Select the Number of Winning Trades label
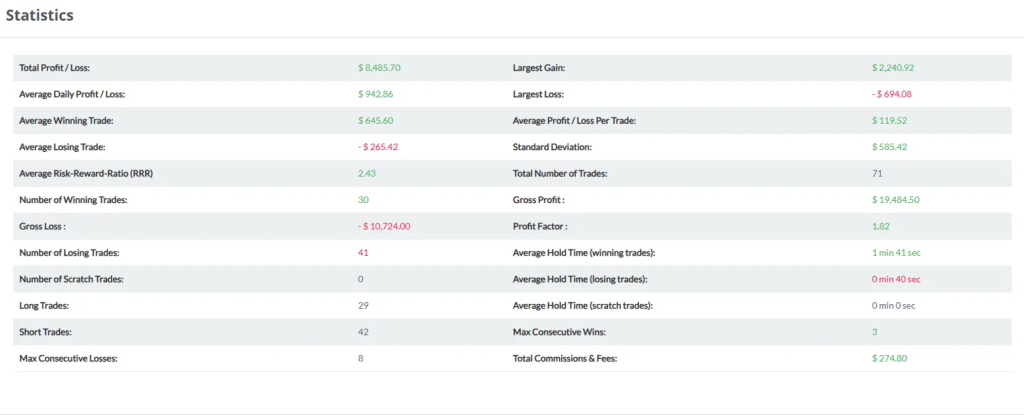The height and width of the screenshot is (415, 1024). (73, 200)
